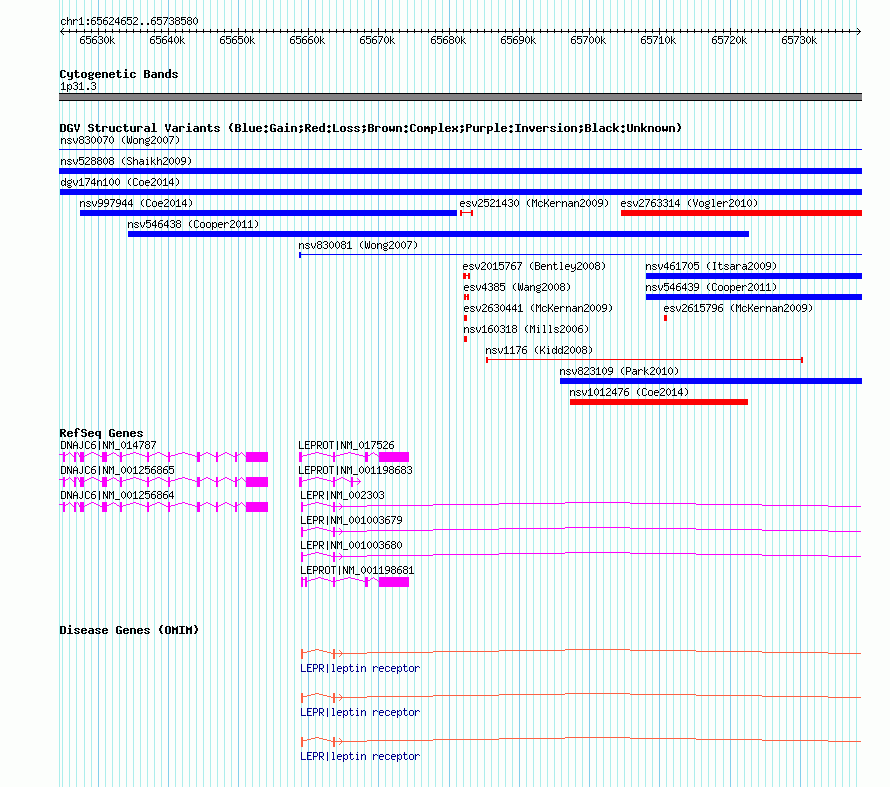The image size is (890, 787).
Task: Click the DNAJC6 NM_014787 magenta gene glyph
Action: click(164, 457)
